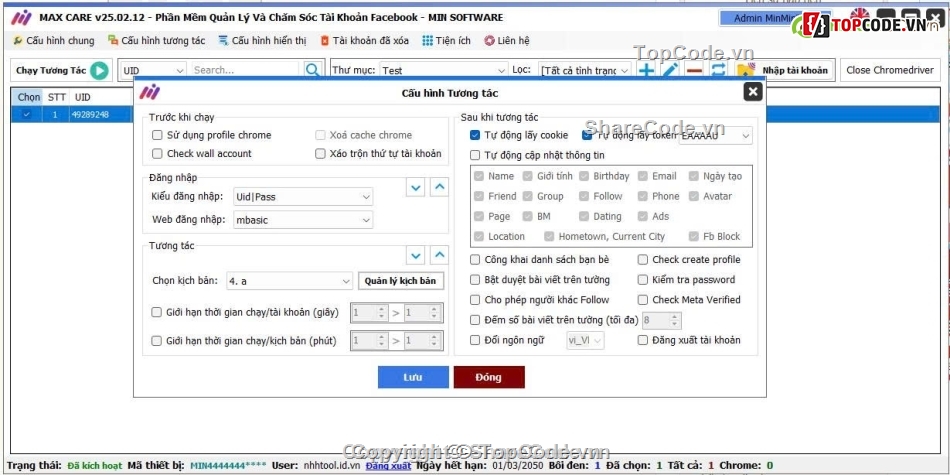950x475 pixels.
Task: Click the down chevron in Đăng nhập section
Action: pyautogui.click(x=416, y=187)
